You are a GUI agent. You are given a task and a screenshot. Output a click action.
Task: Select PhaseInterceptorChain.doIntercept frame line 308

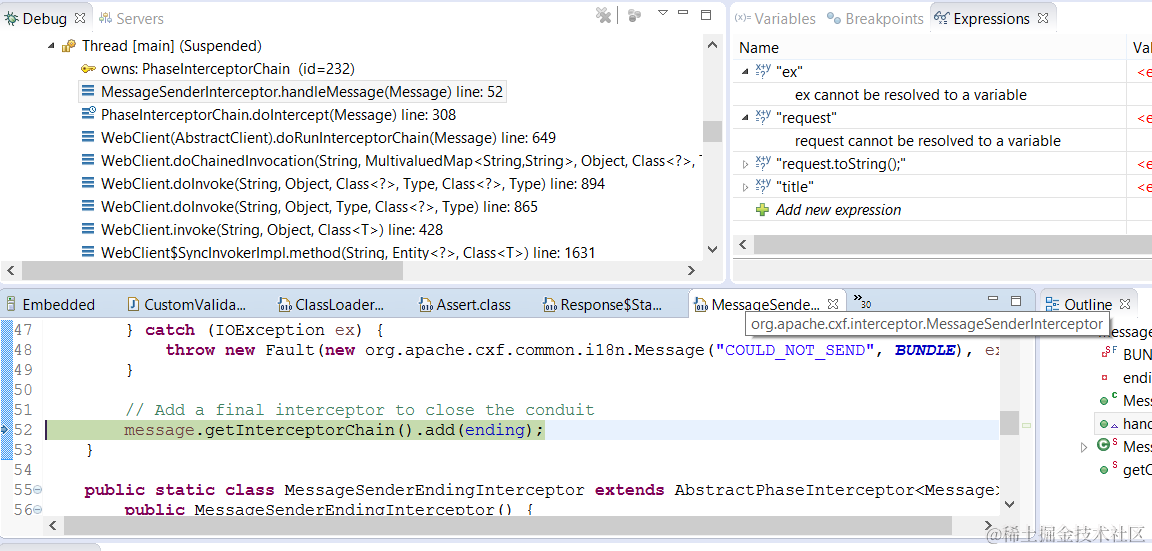pyautogui.click(x=278, y=115)
